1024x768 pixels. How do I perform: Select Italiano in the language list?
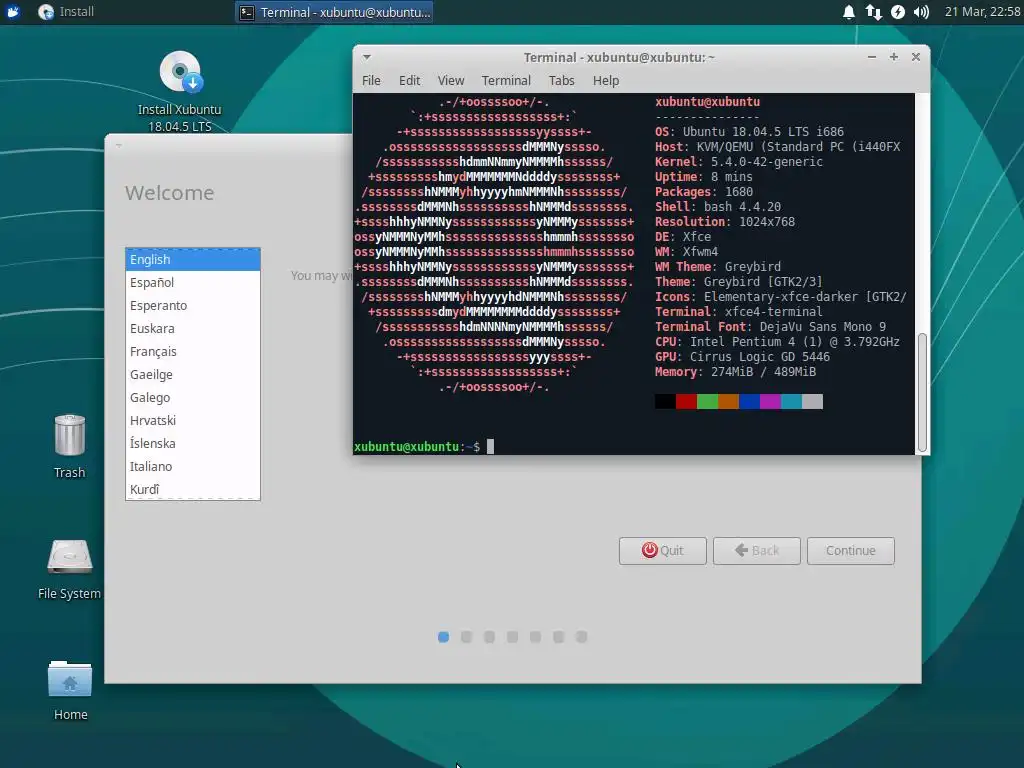(193, 466)
